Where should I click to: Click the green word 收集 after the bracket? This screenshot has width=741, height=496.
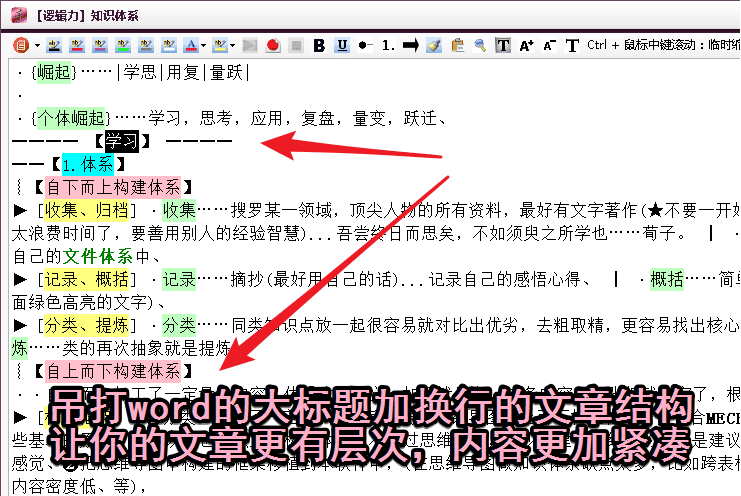pyautogui.click(x=179, y=210)
